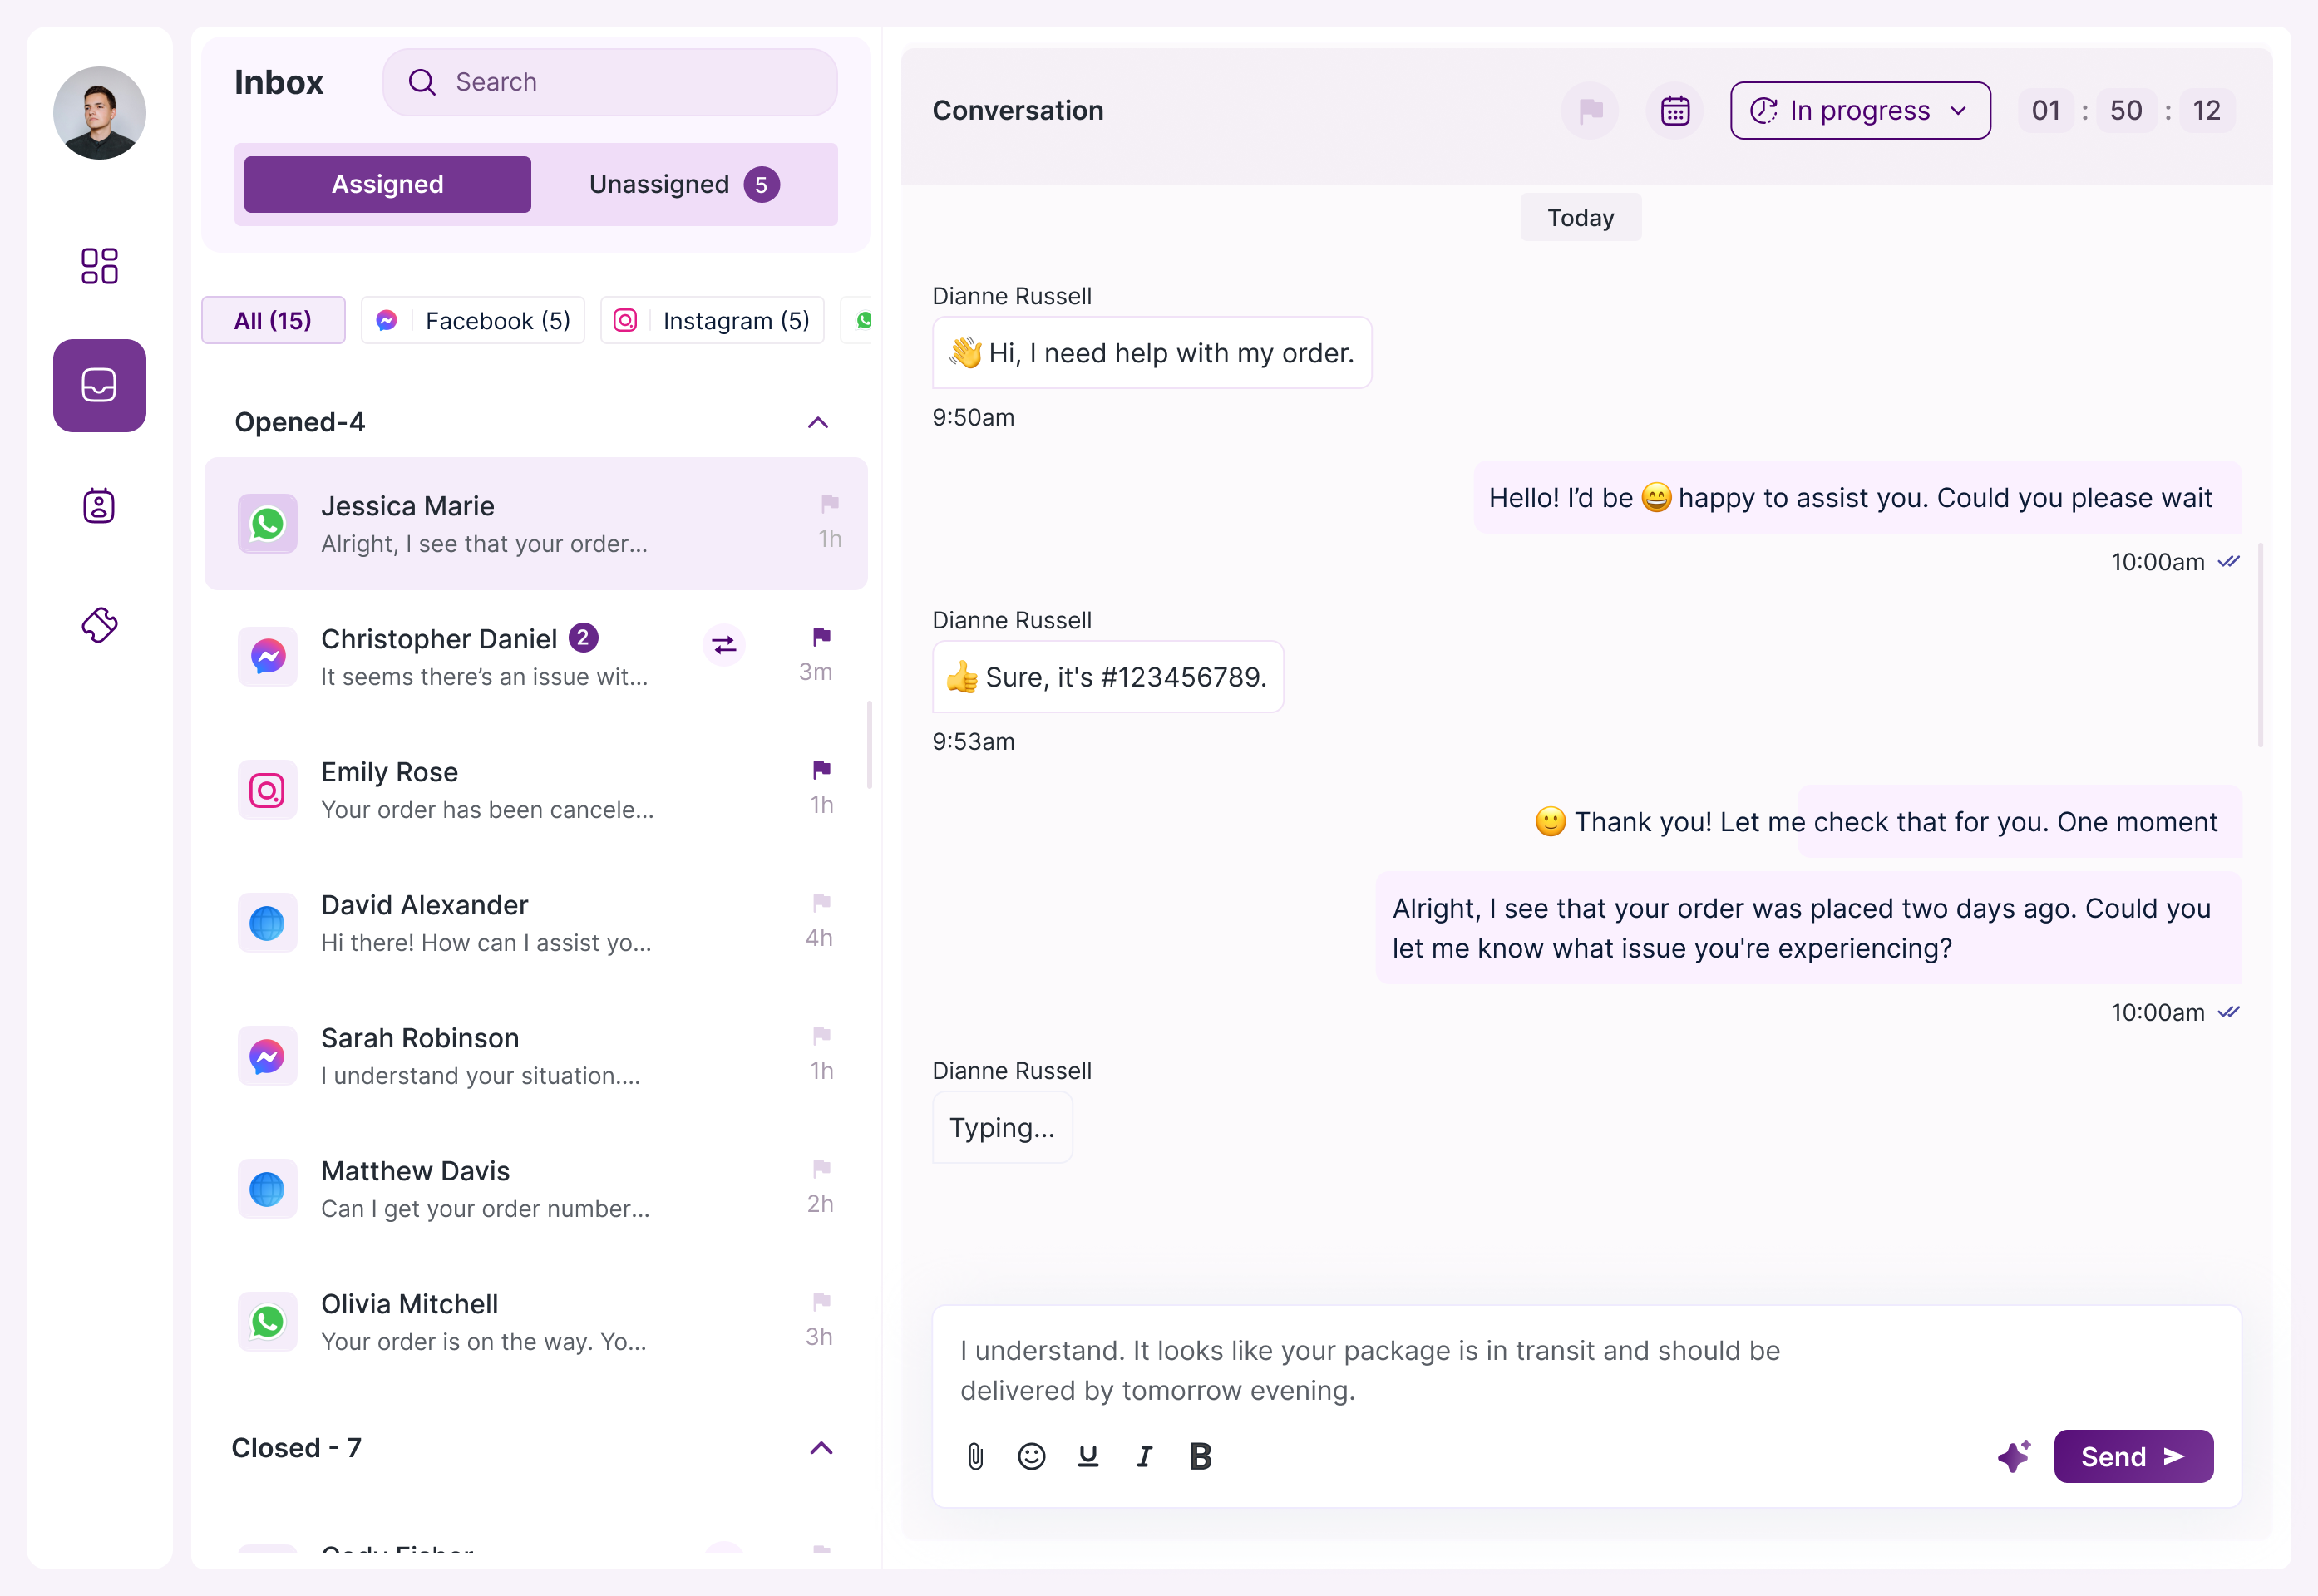Click the AI sparkle assist icon

(2014, 1456)
